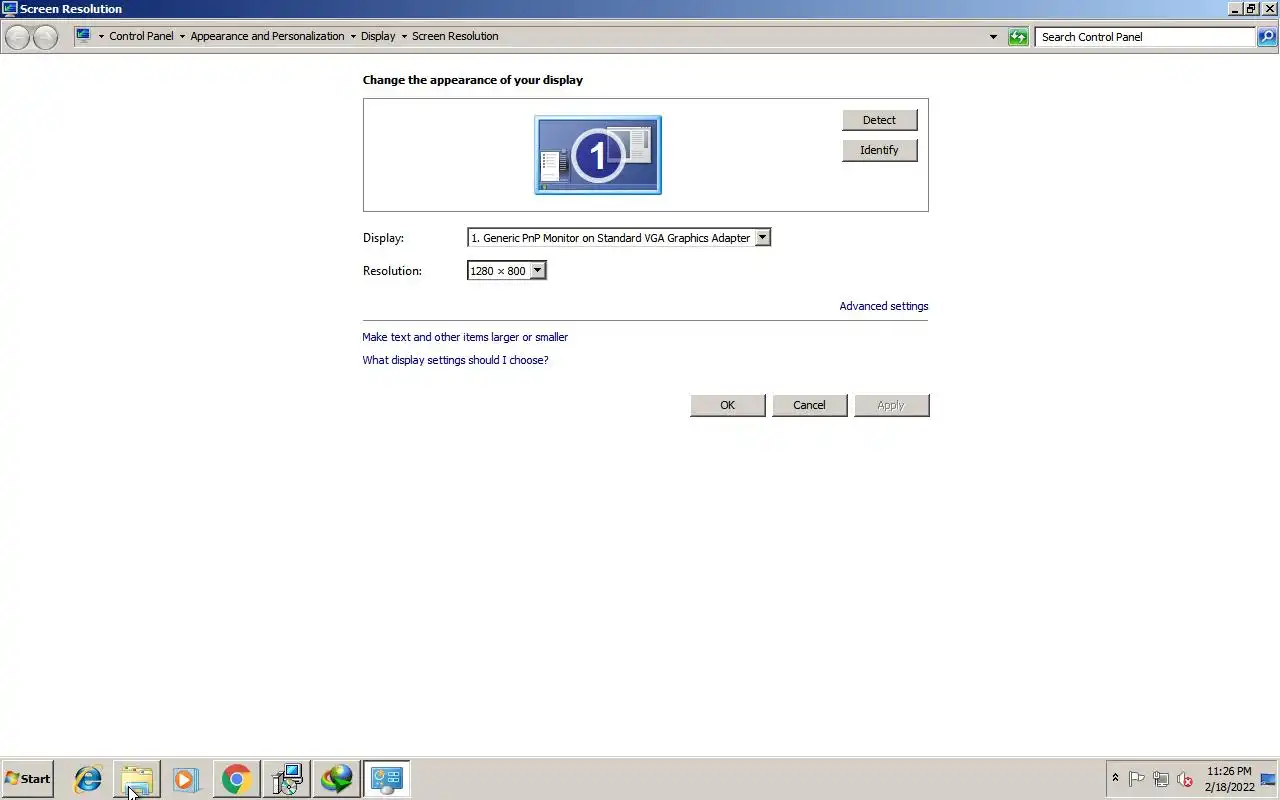Open the clock showing 11:26 PM
Screen dimensions: 1280x800
click(x=1229, y=779)
